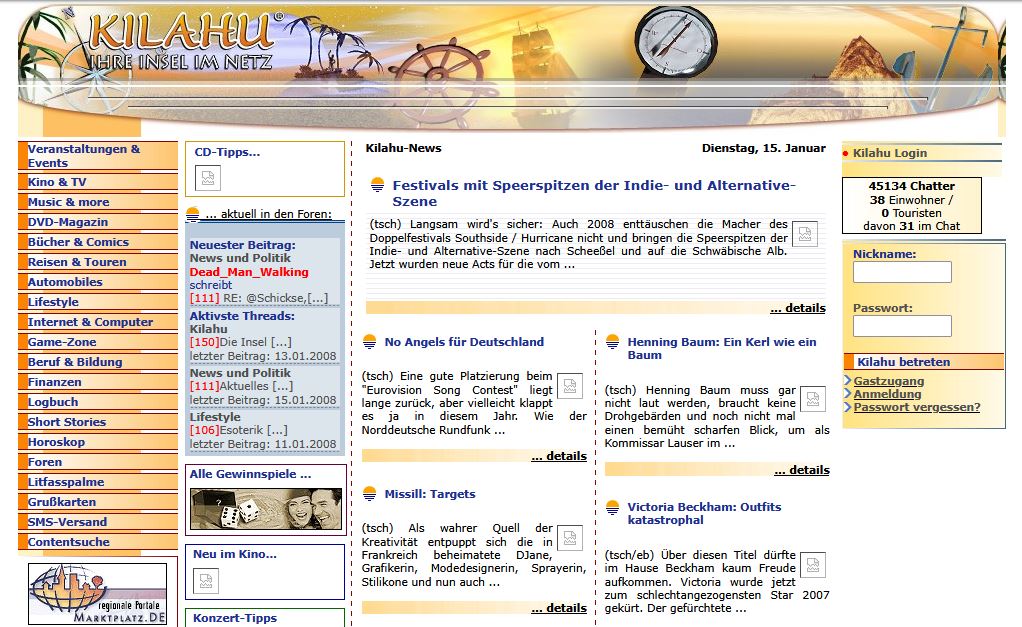Click the Passwort input field
The height and width of the screenshot is (627, 1022).
[x=902, y=326]
